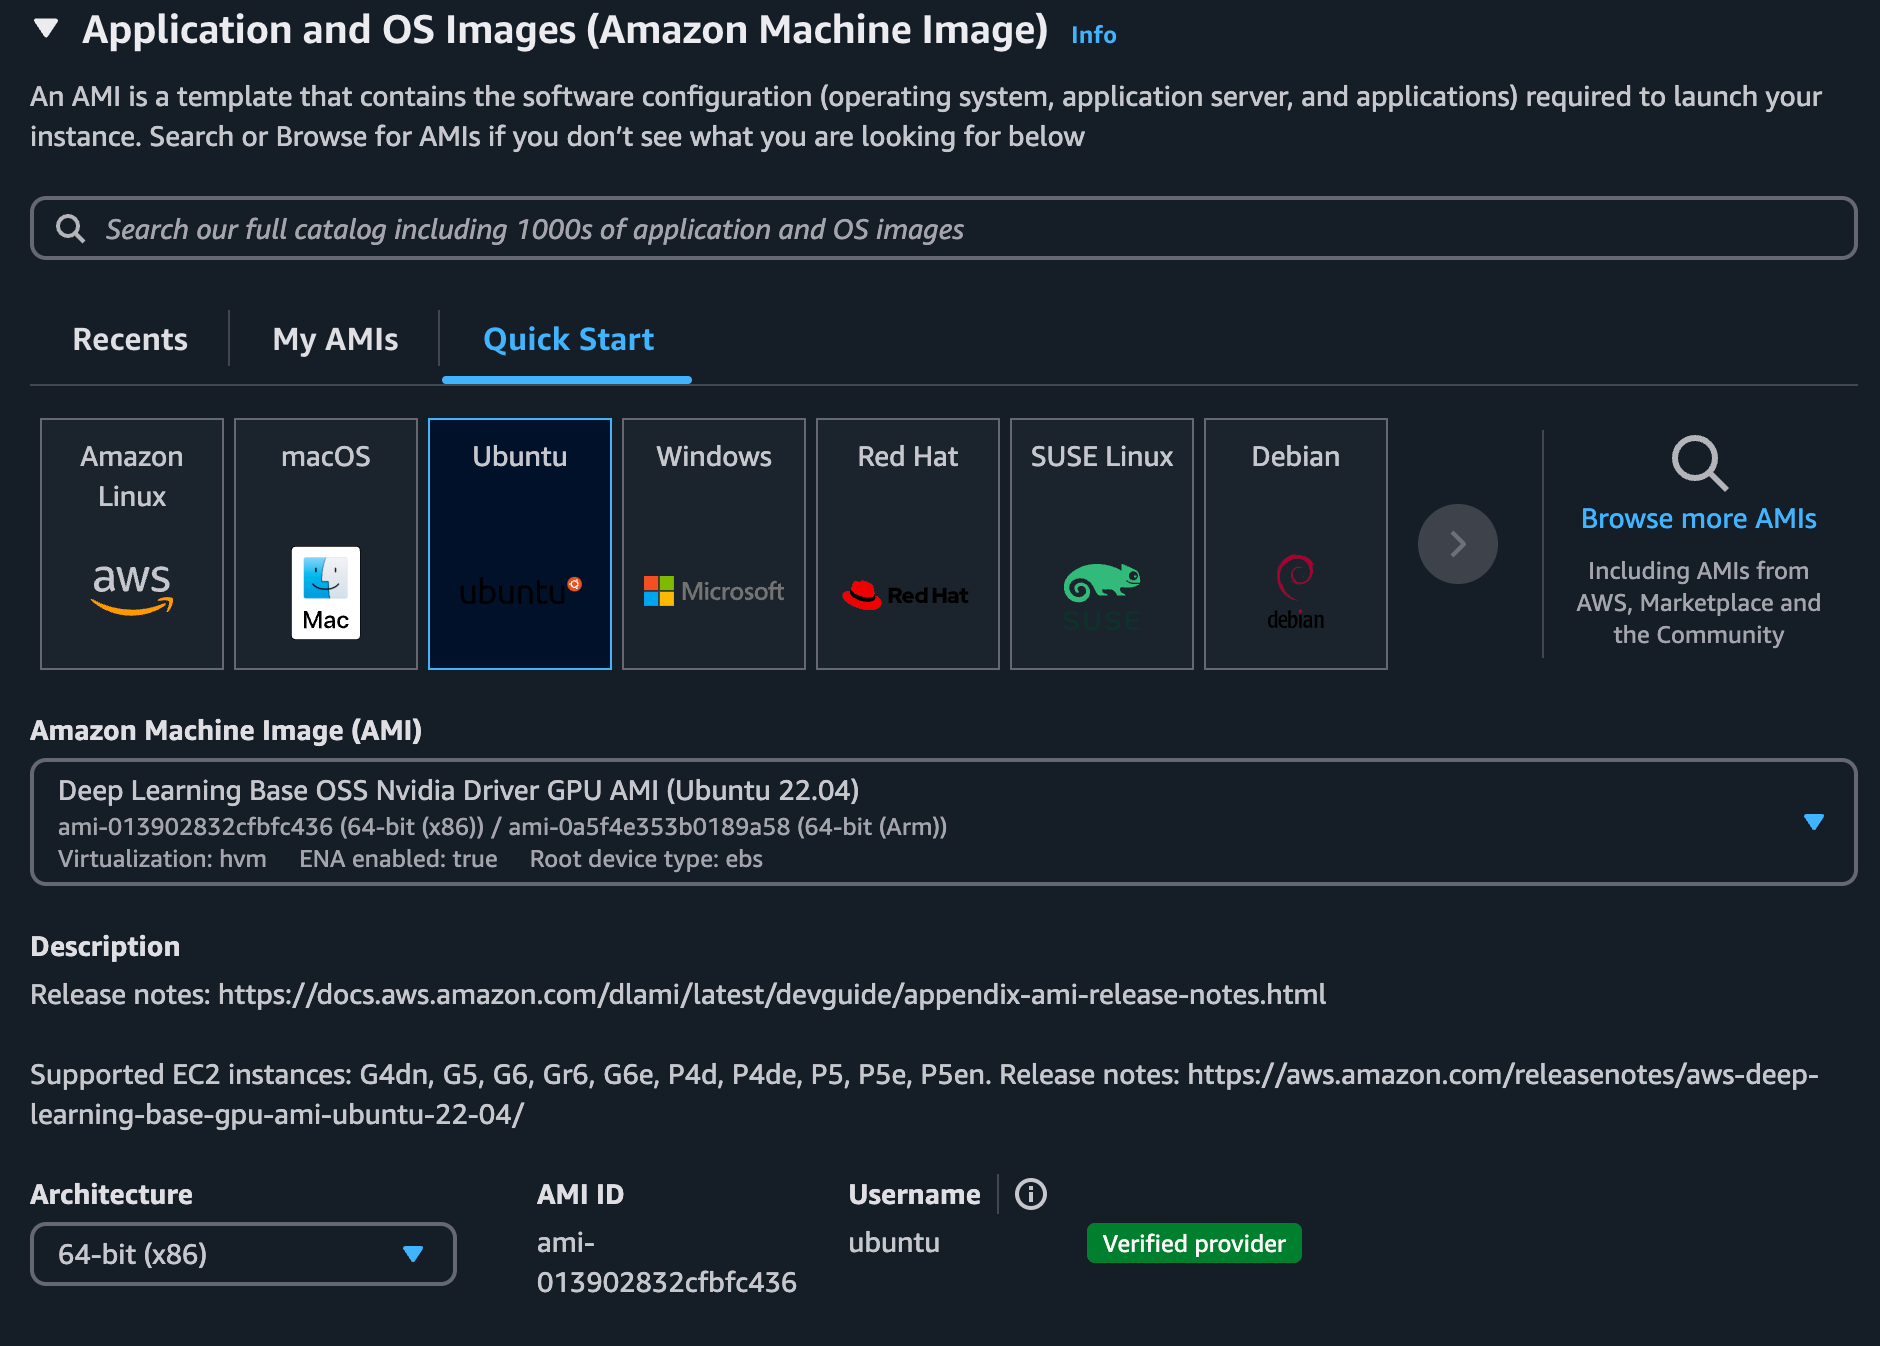Click the release notes URL in Description
Screen dimensions: 1880x1346
pyautogui.click(x=770, y=994)
